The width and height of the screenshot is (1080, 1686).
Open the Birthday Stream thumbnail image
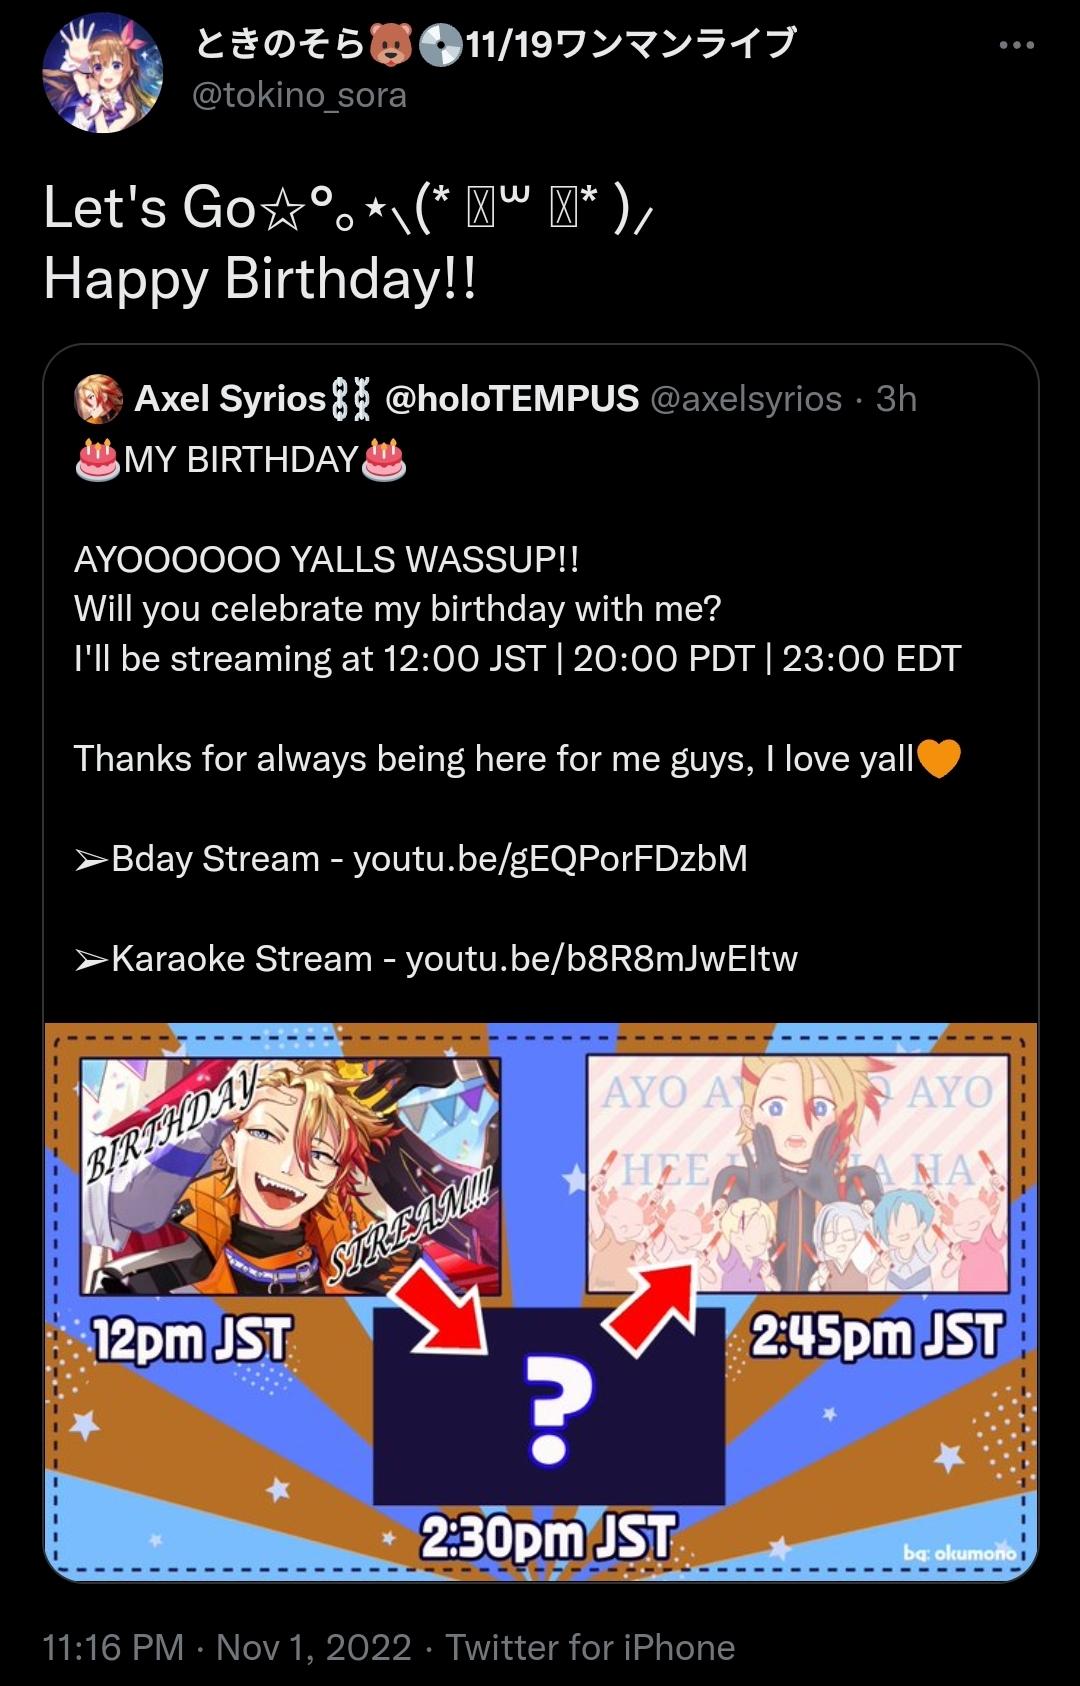coord(290,1175)
